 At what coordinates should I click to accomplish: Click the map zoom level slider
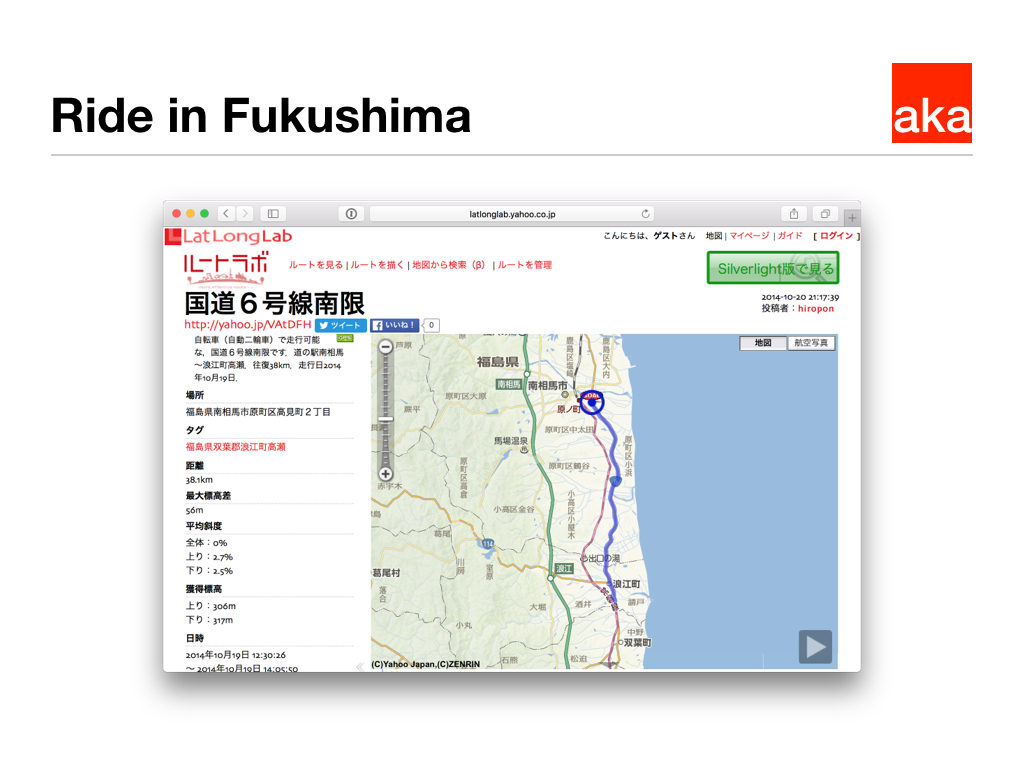[x=386, y=419]
